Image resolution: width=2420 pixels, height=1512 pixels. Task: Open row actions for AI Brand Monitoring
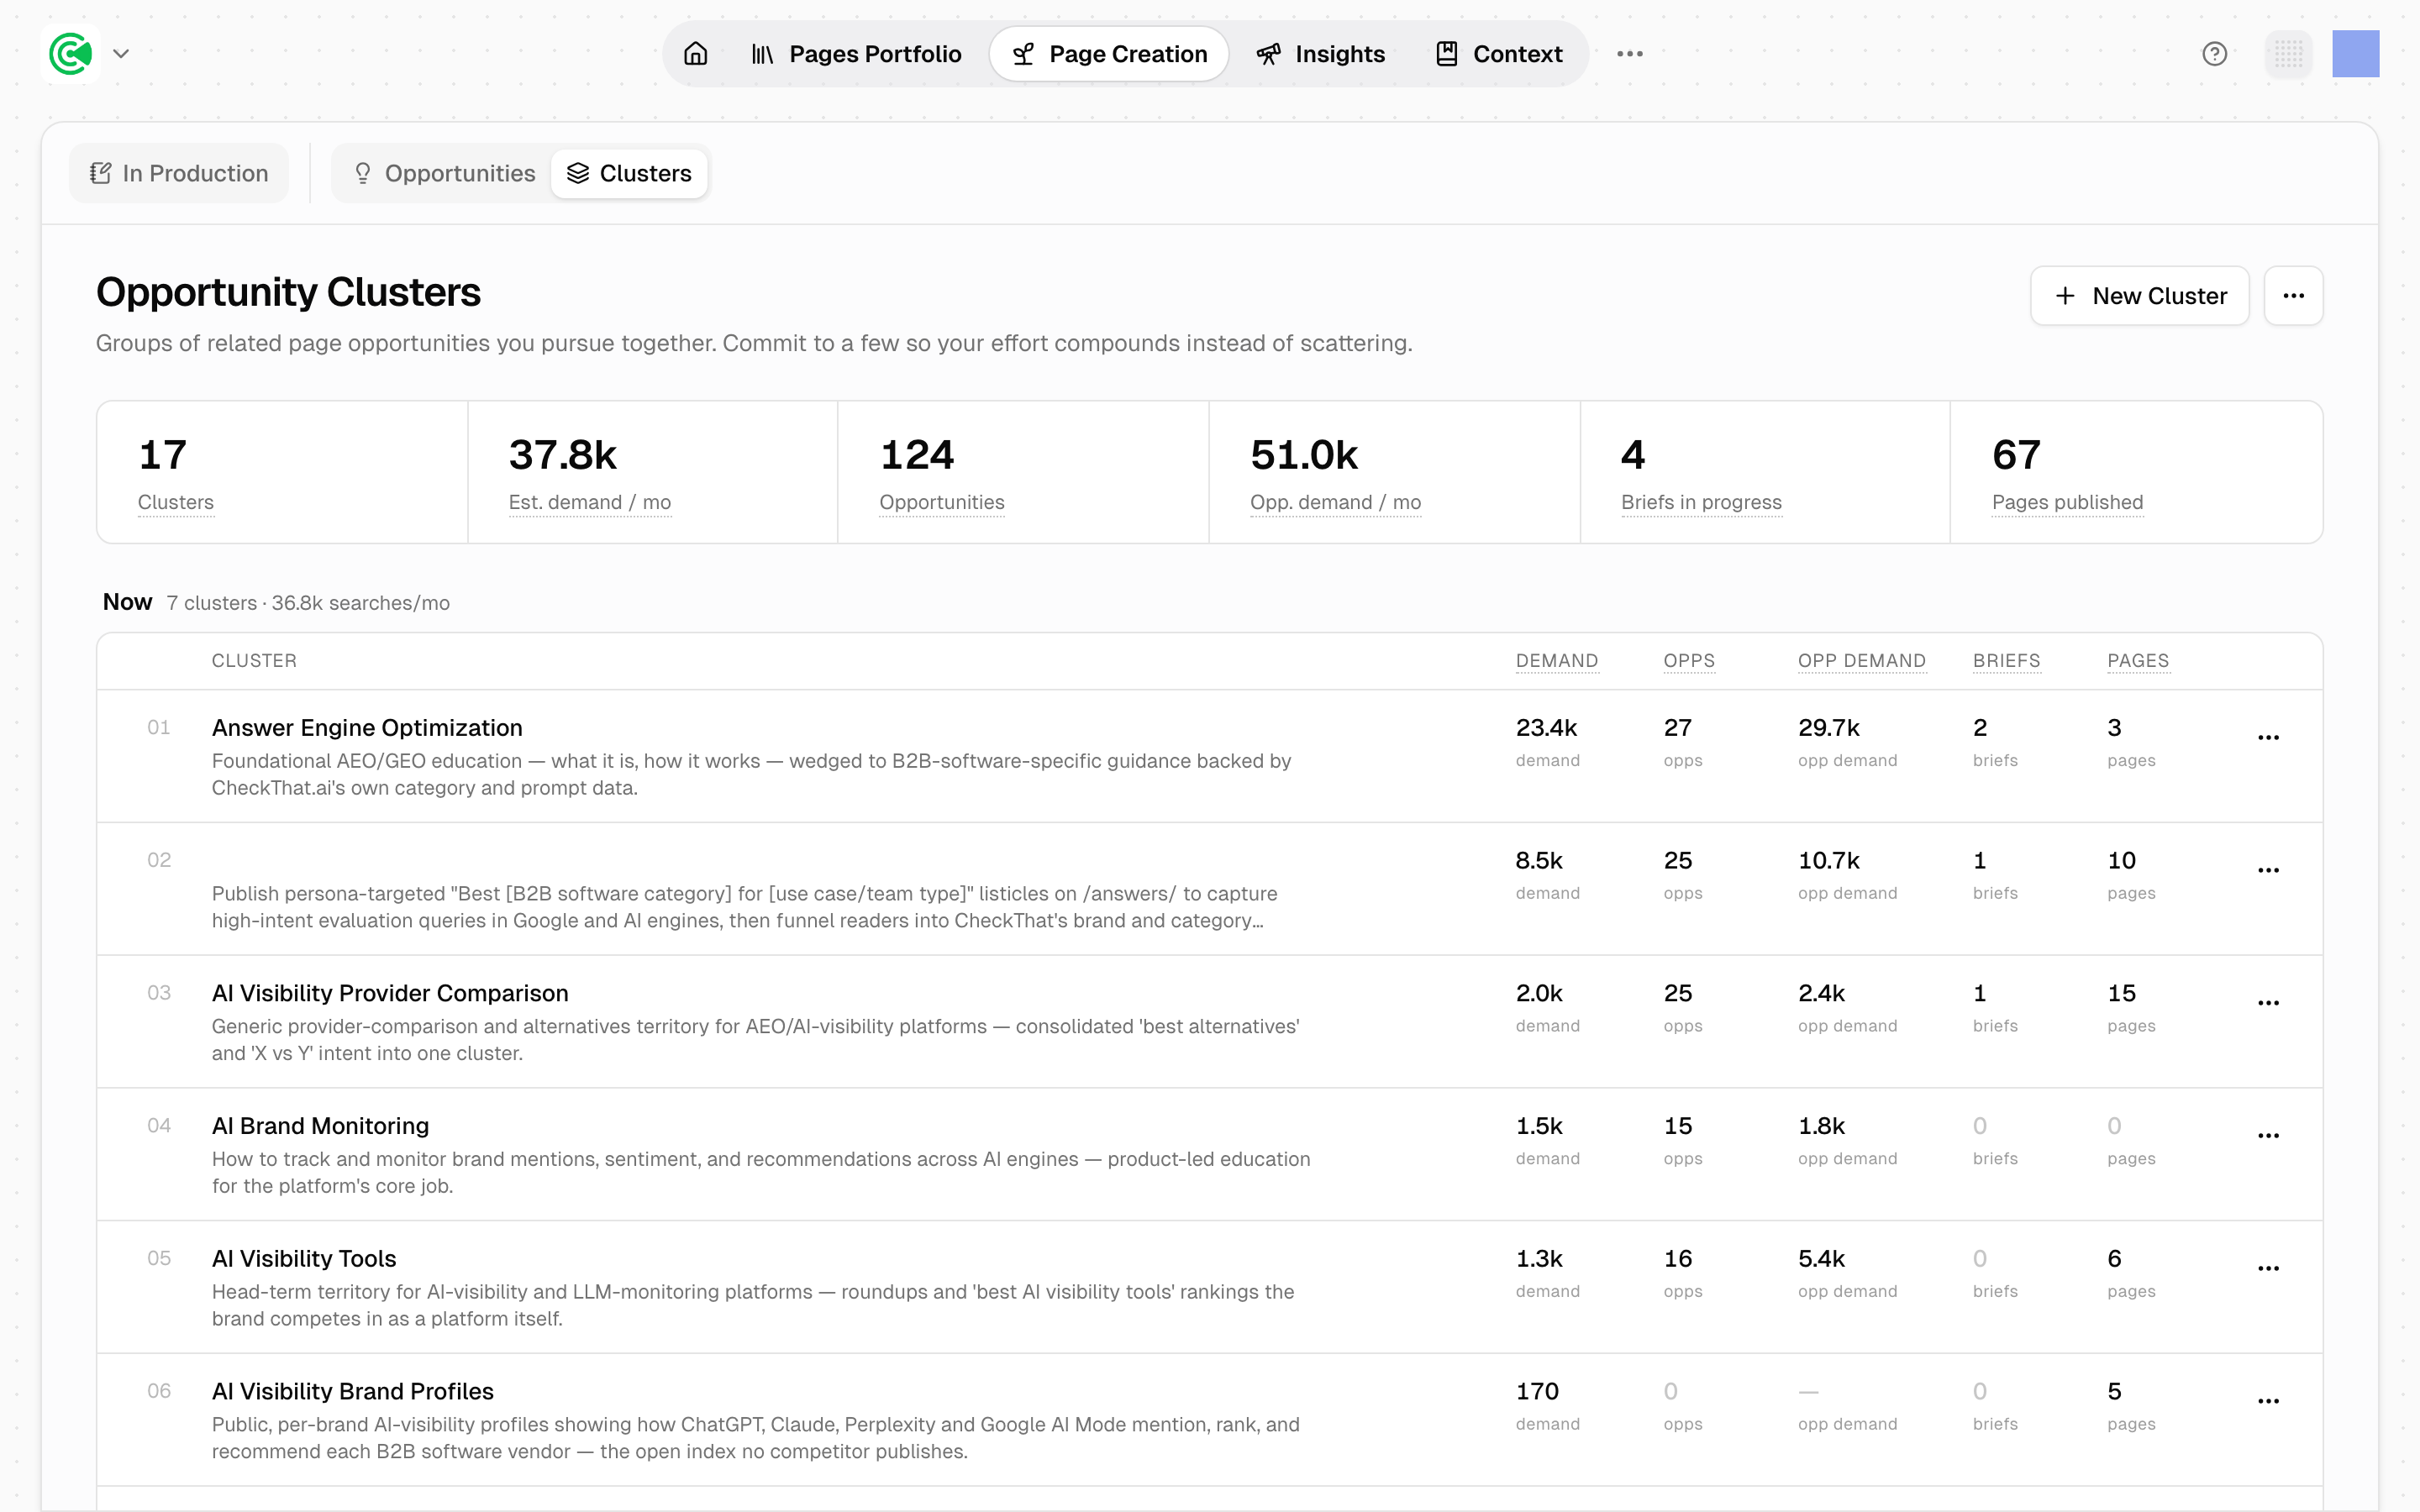coord(2268,1136)
